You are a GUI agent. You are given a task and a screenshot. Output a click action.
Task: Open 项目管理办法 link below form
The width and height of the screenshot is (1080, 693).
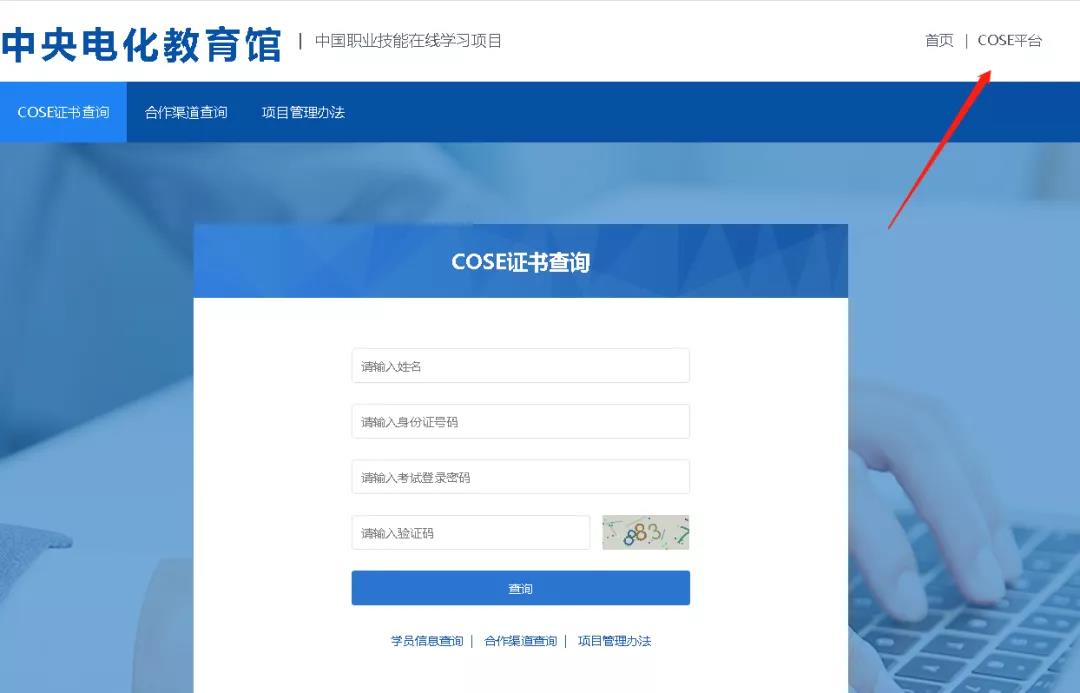click(614, 641)
